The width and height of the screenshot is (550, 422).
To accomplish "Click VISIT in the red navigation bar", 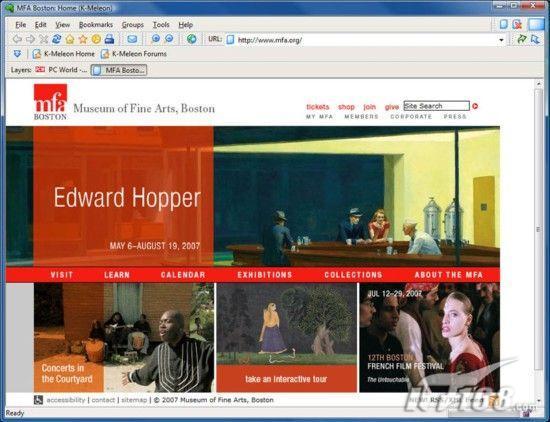I will tap(62, 275).
